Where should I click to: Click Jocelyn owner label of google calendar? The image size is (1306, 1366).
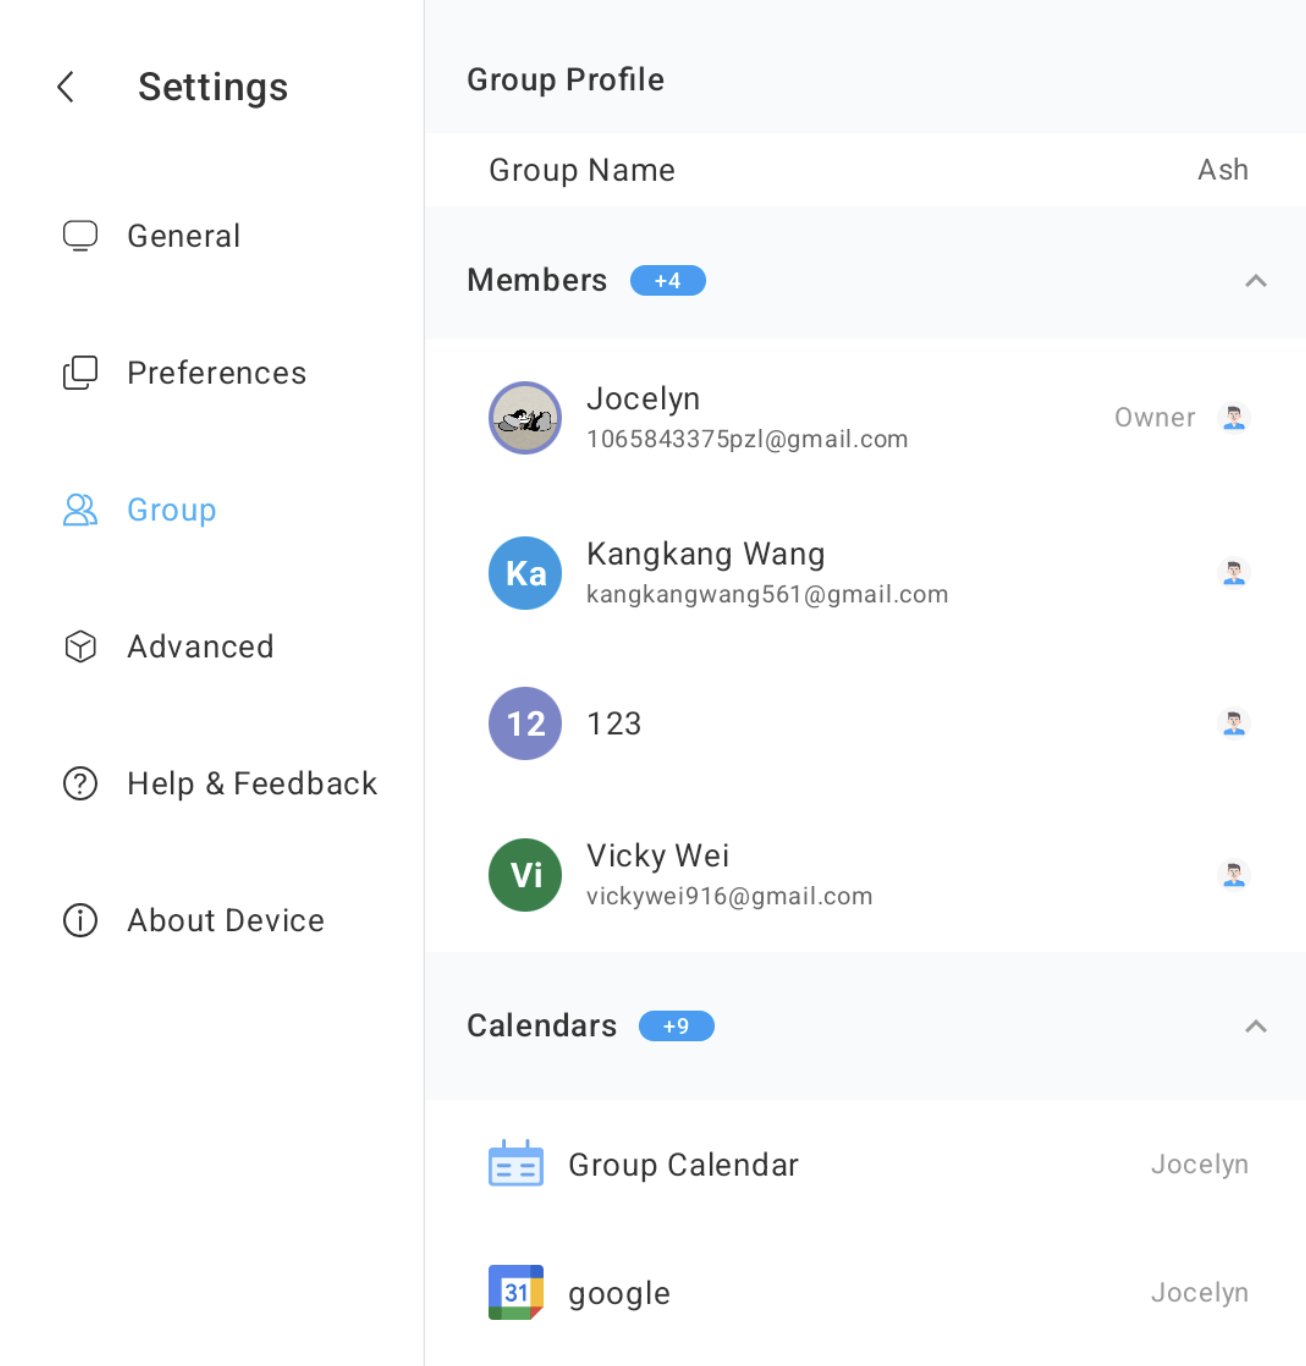point(1199,1292)
